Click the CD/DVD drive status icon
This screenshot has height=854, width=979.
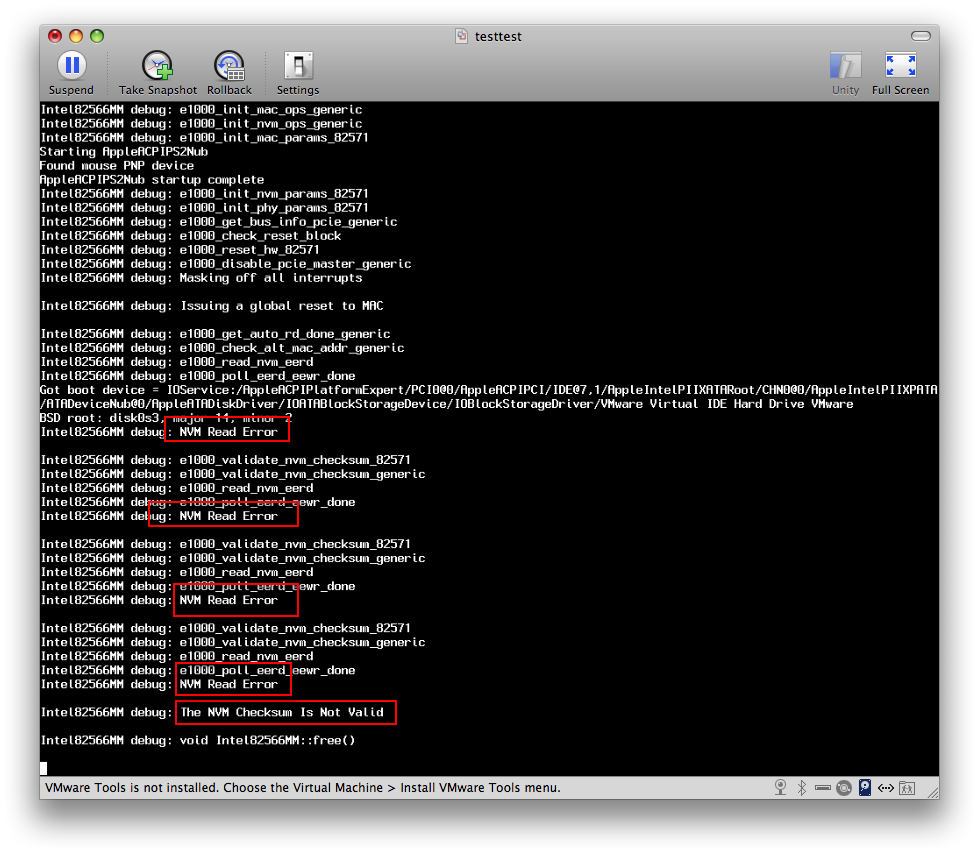844,788
